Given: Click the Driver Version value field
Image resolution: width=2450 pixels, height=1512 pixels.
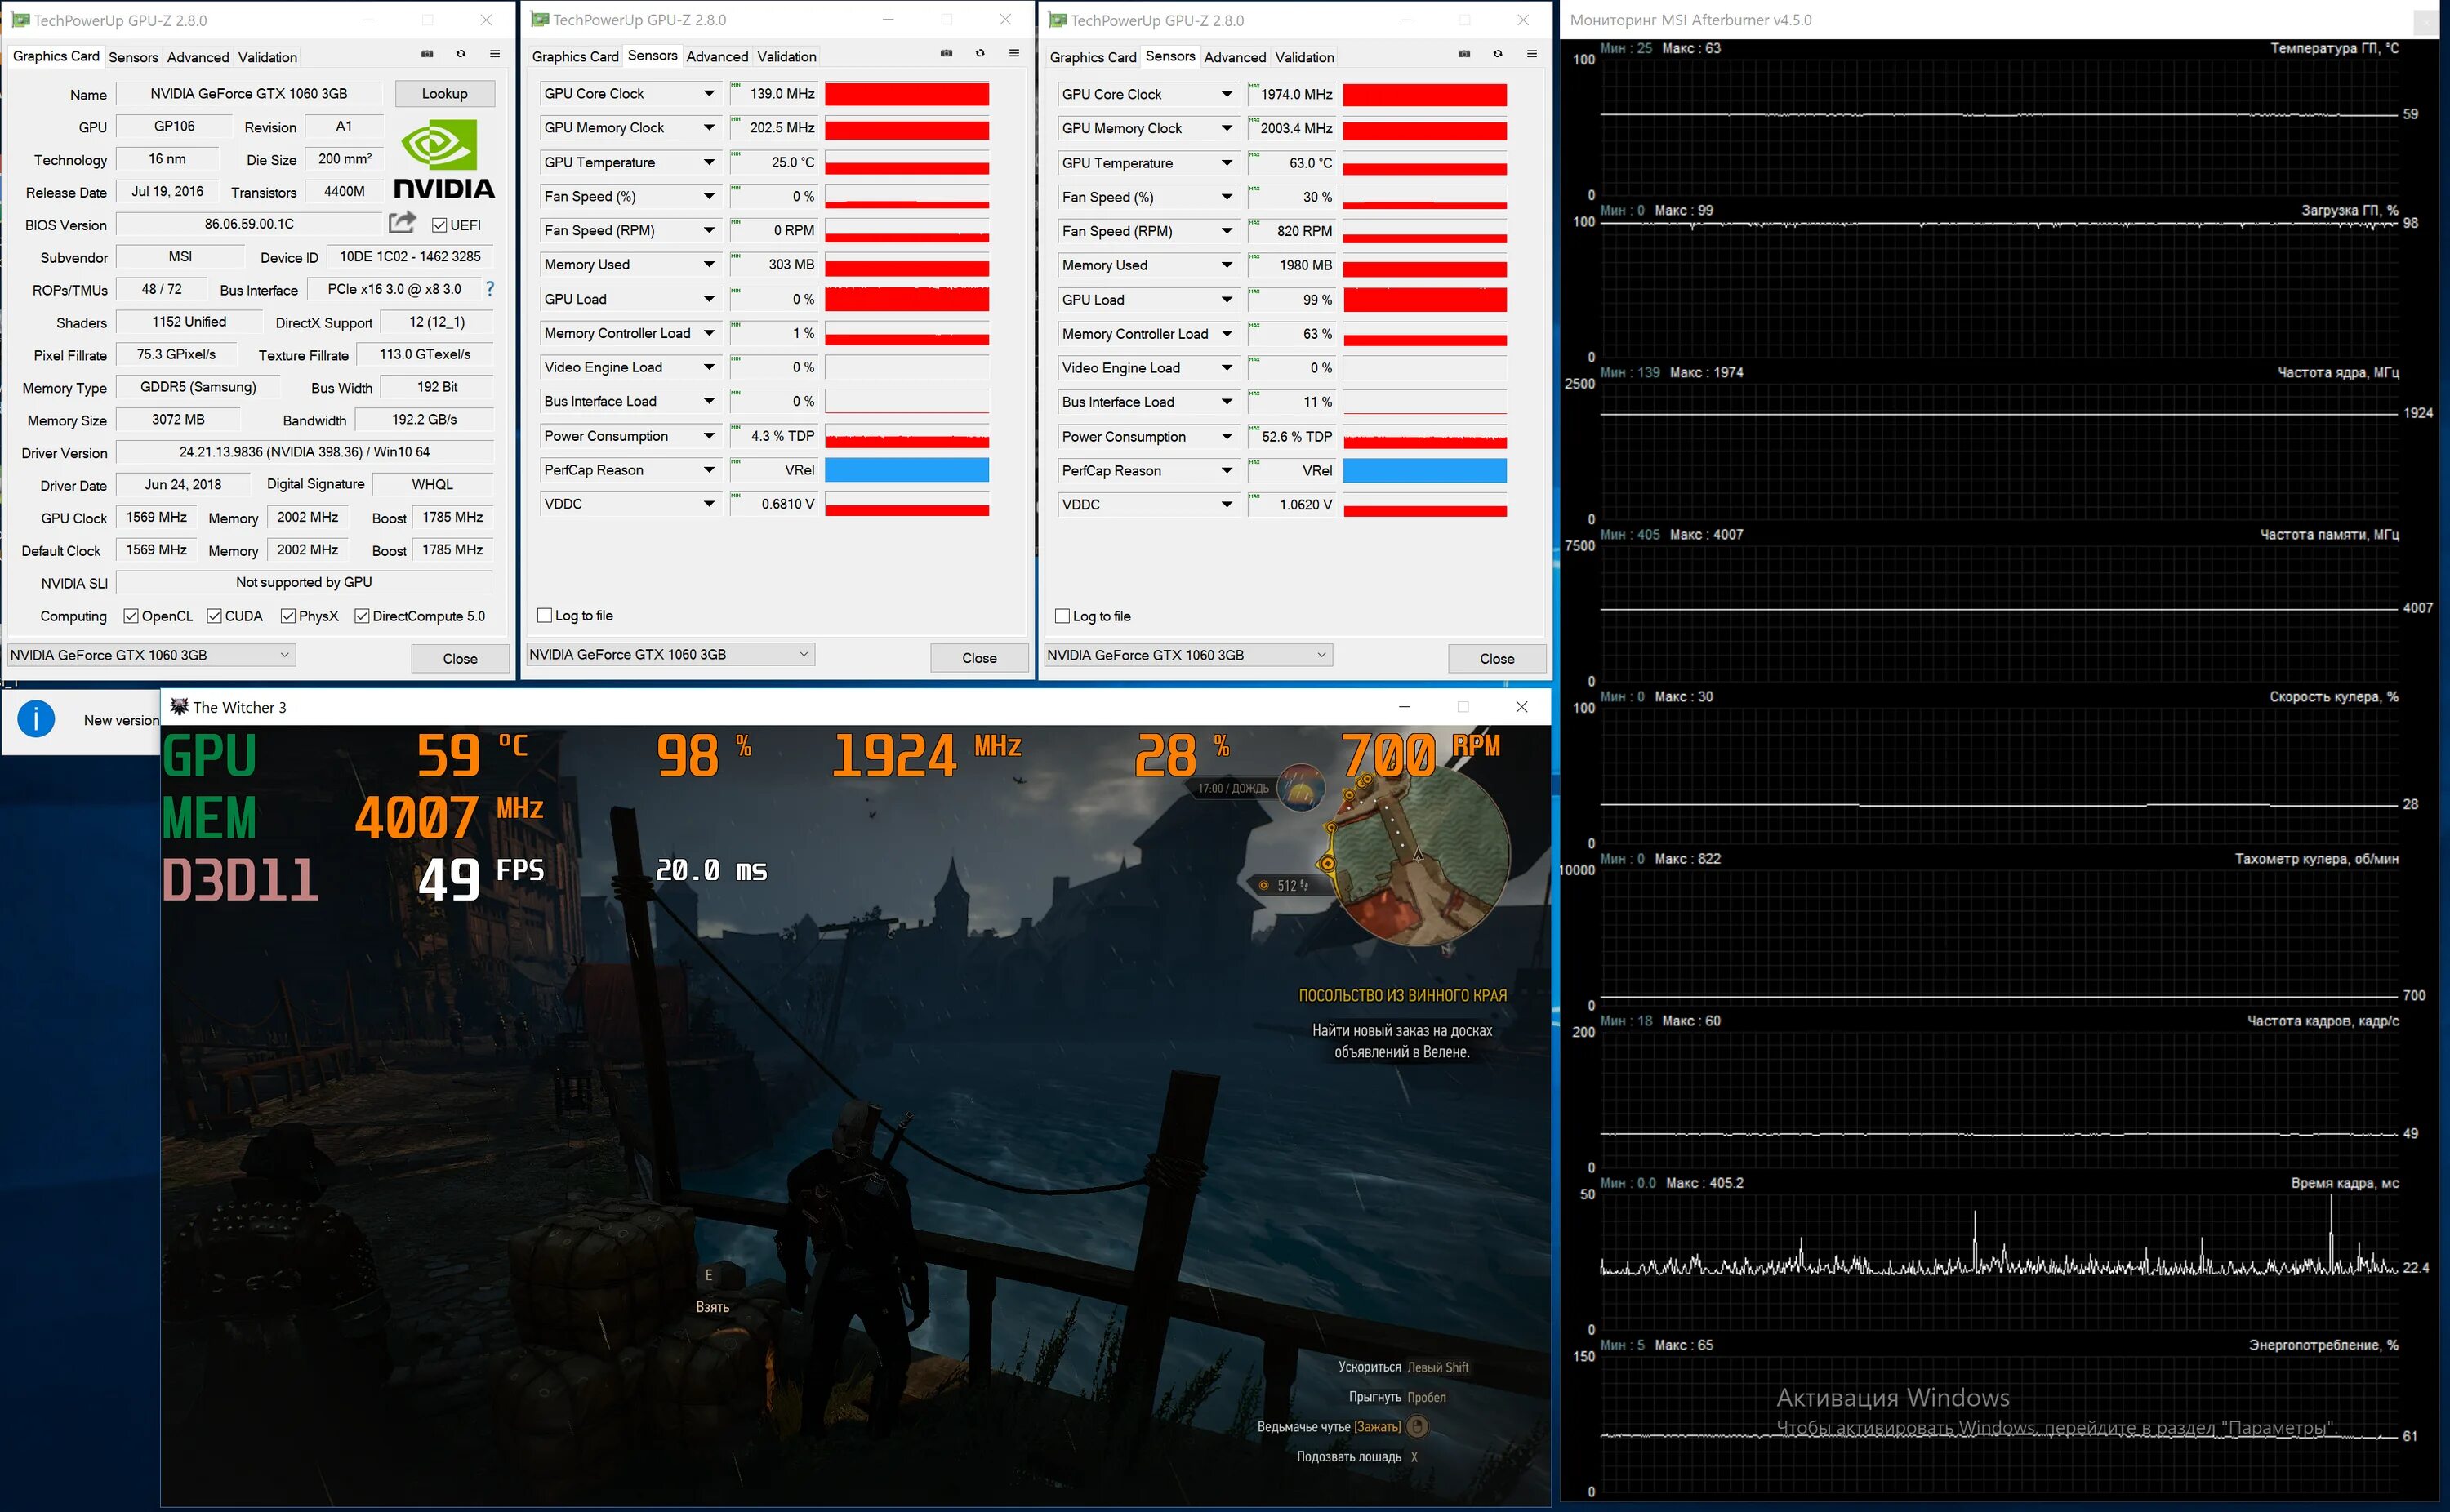Looking at the screenshot, I should pyautogui.click(x=305, y=452).
